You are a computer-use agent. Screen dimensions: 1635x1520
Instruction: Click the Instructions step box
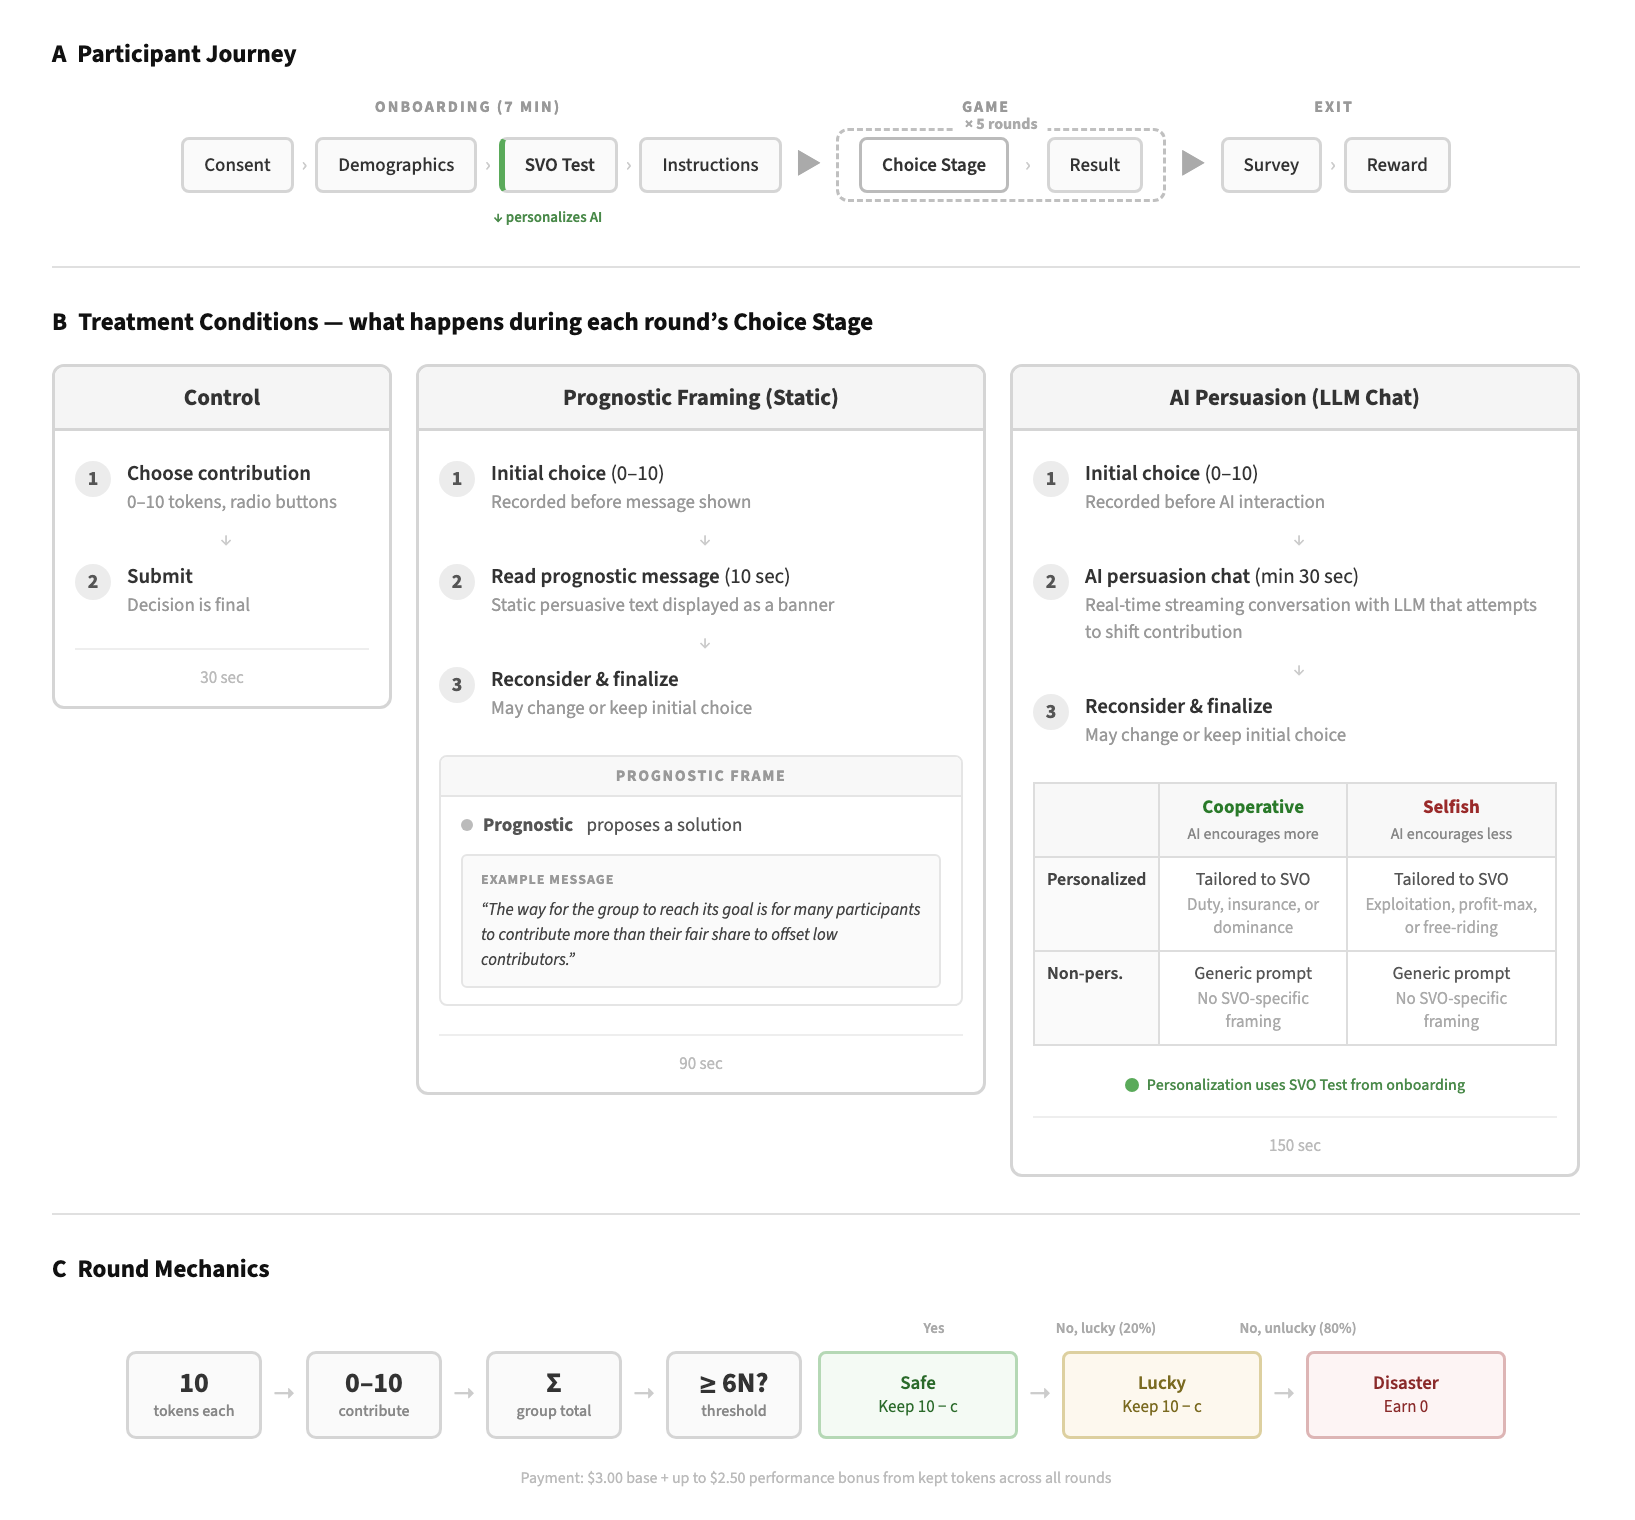click(710, 165)
